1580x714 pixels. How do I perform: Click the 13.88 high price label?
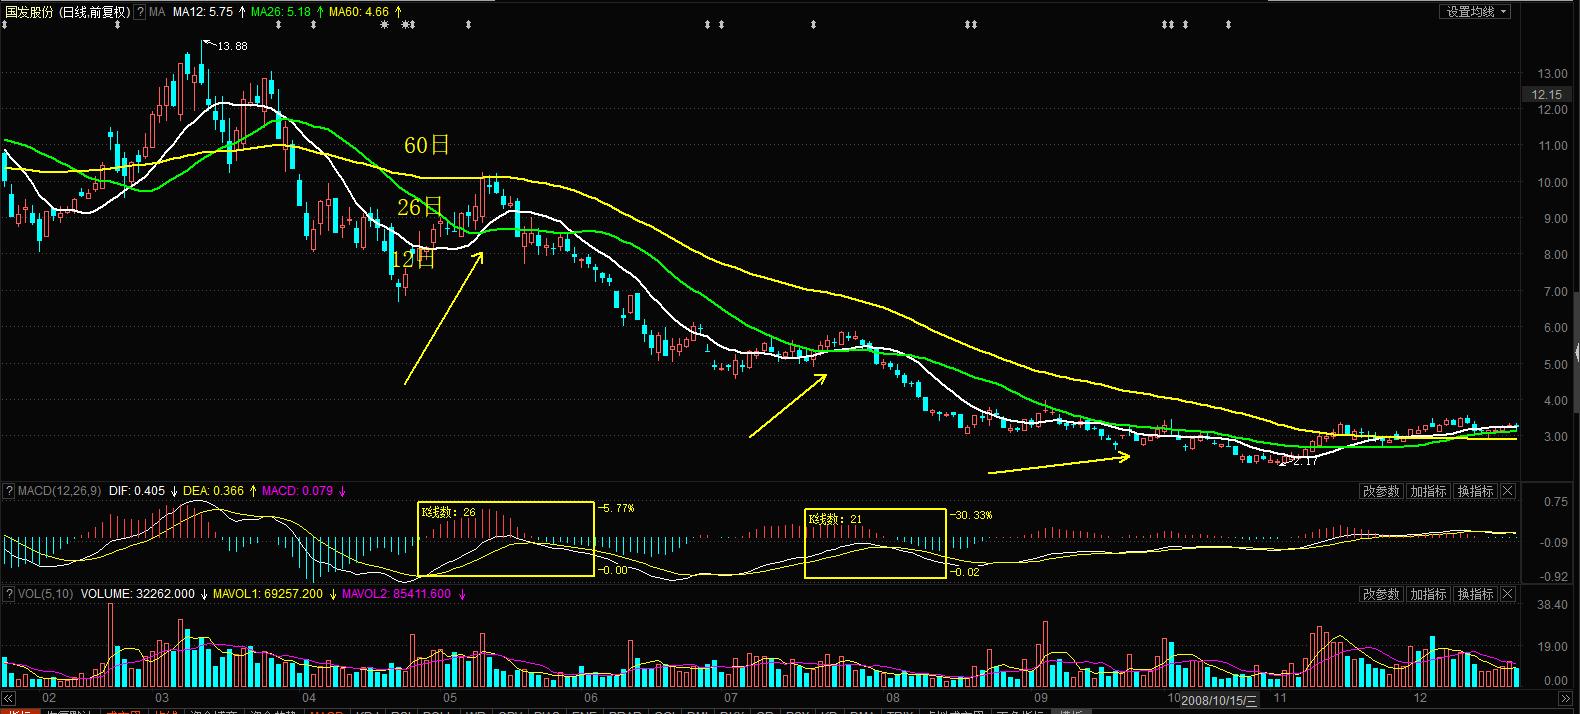(x=232, y=46)
